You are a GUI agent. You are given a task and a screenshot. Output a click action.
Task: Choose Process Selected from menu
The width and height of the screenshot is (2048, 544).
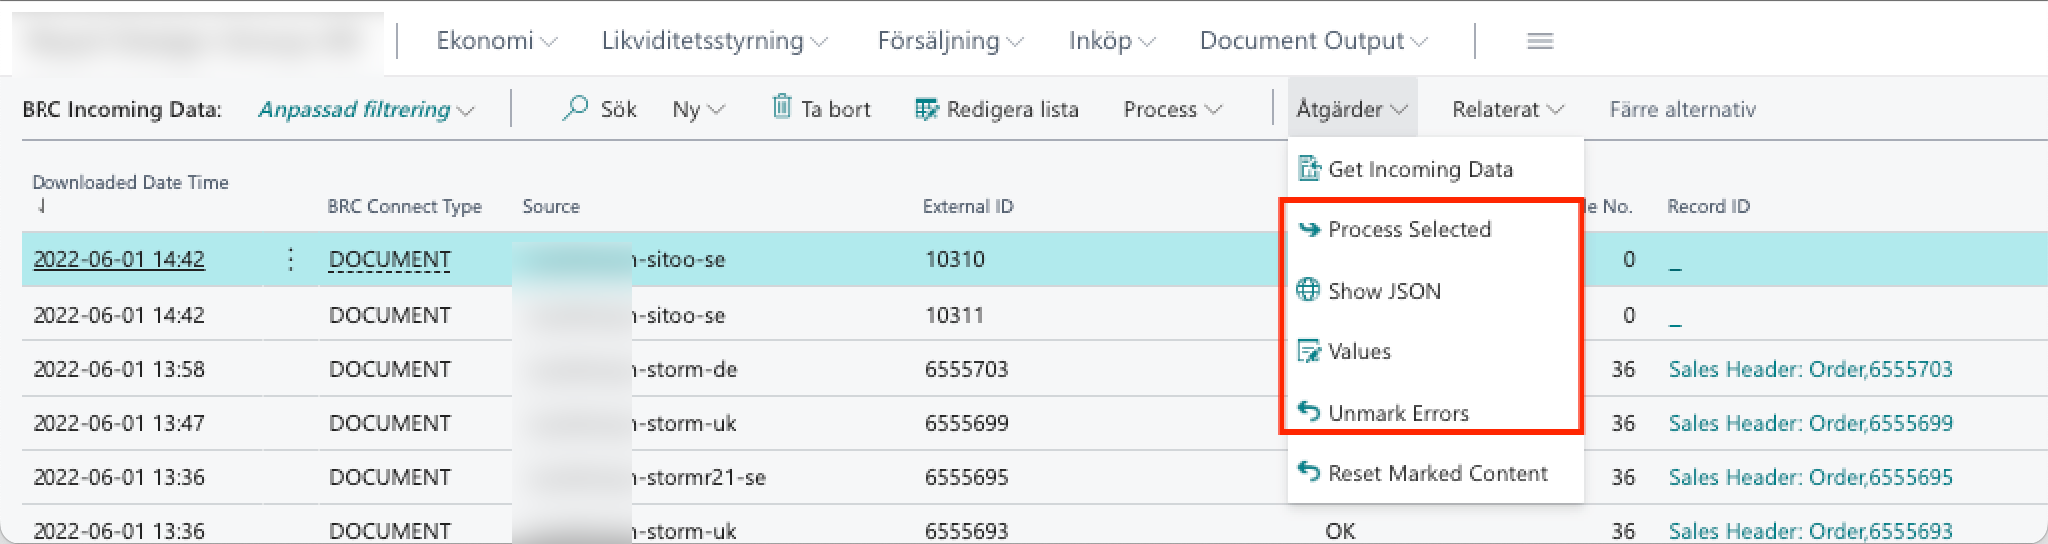click(x=1409, y=230)
